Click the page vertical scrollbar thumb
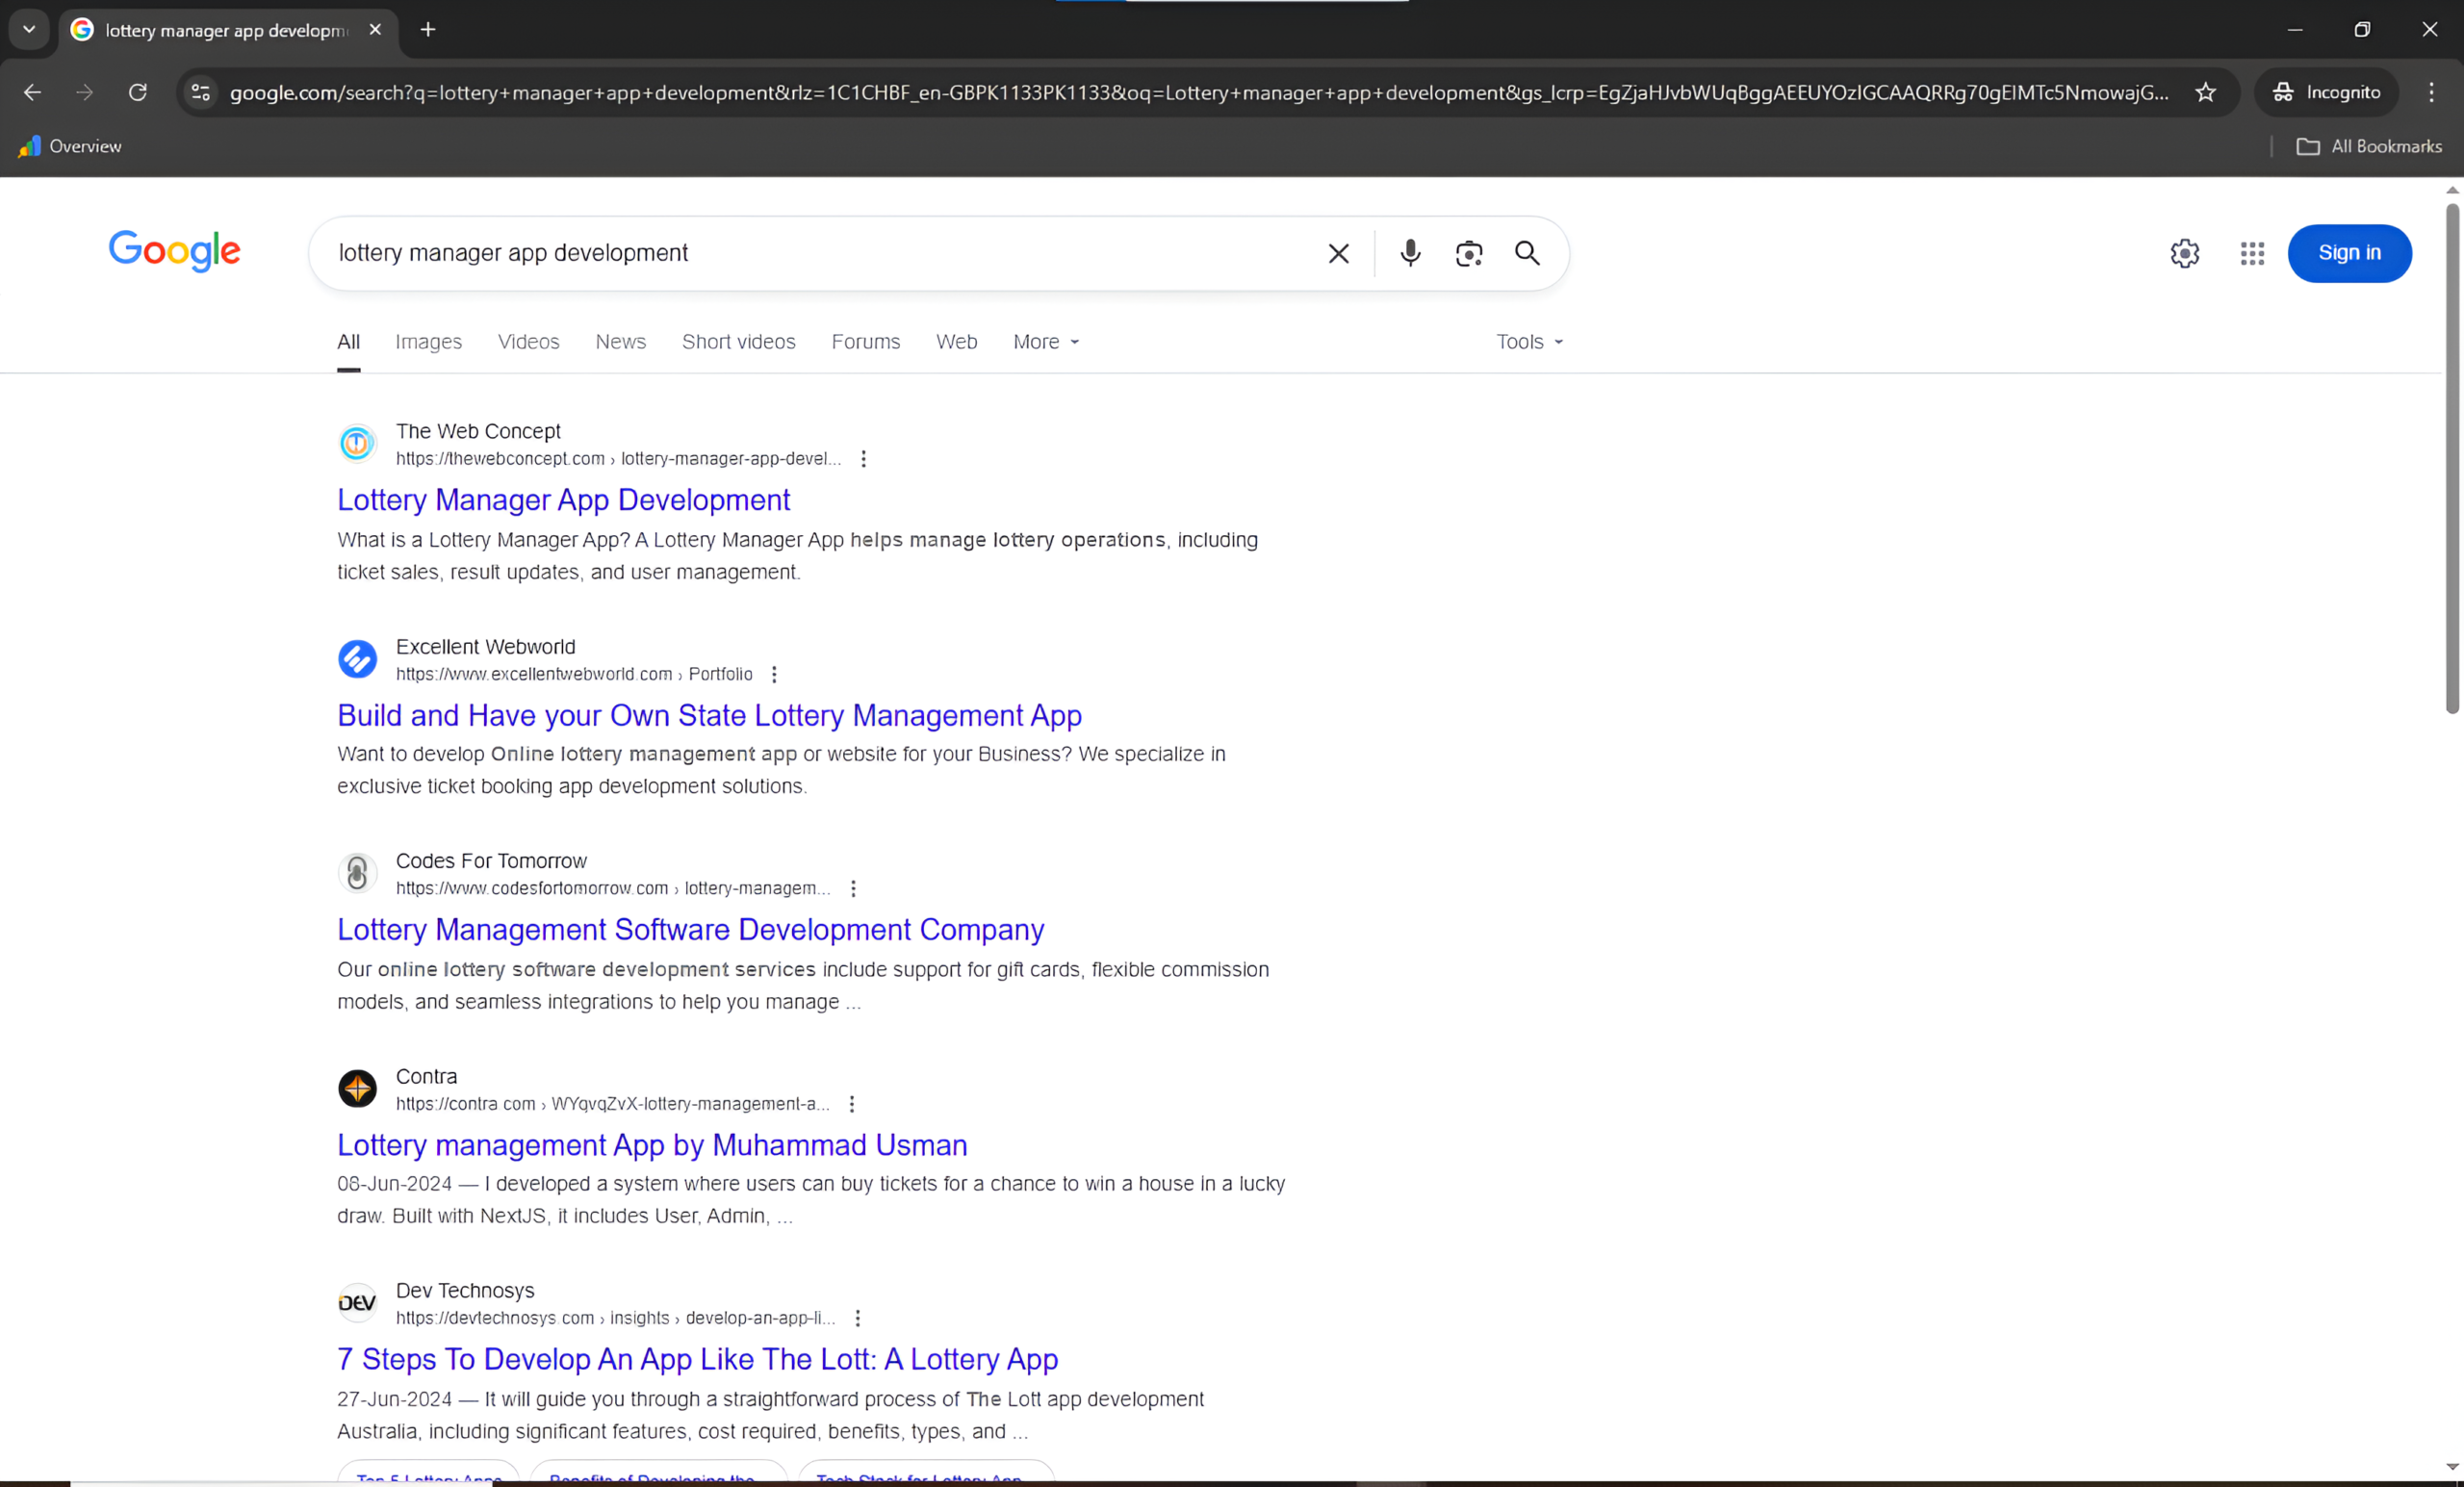Image resolution: width=2464 pixels, height=1487 pixels. click(x=2452, y=459)
